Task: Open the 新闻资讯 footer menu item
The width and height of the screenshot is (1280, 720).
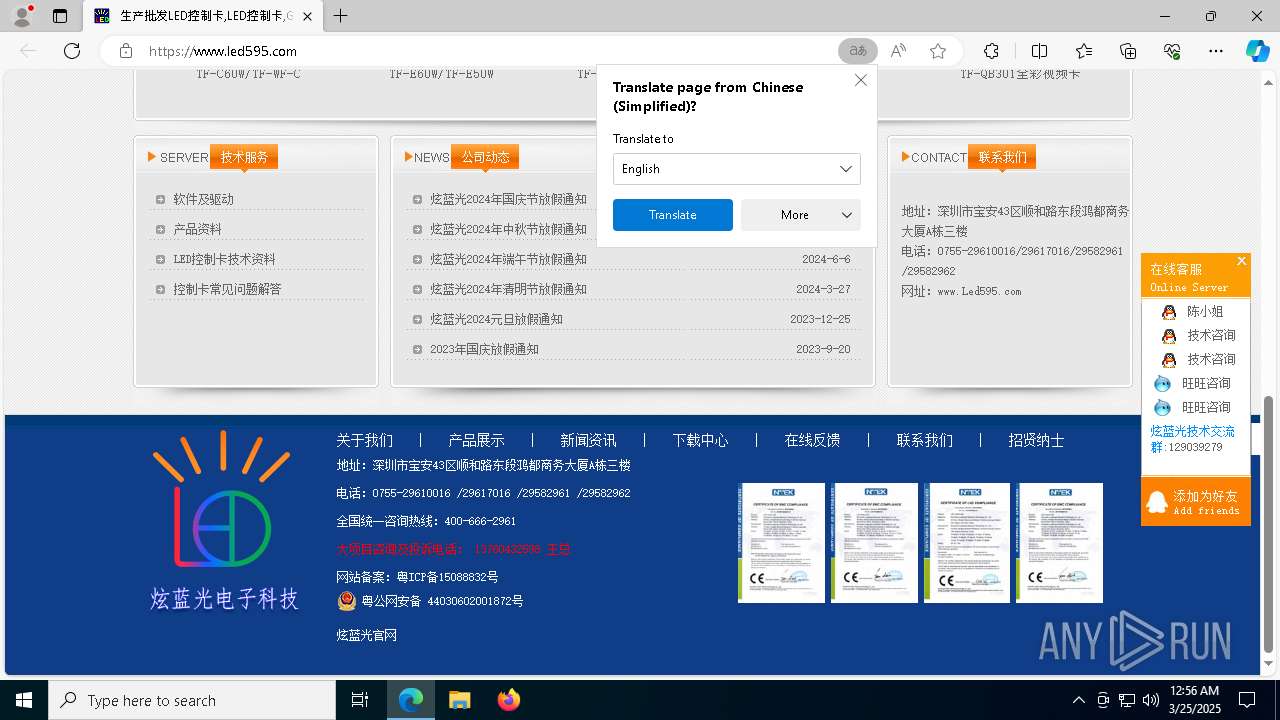Action: (588, 440)
